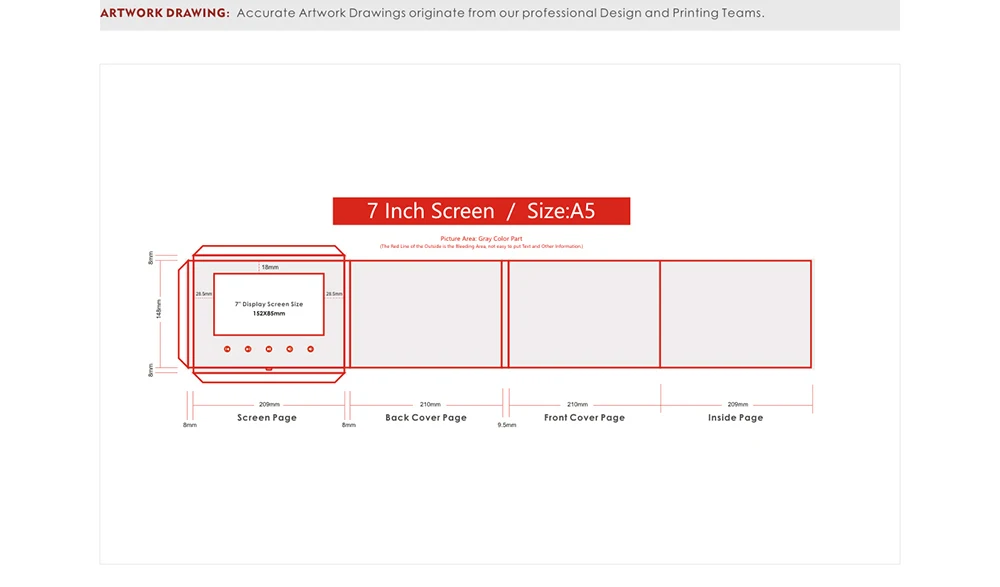The width and height of the screenshot is (1000, 587).
Task: Click the red bleeding-area note in parentheses
Action: (x=482, y=246)
